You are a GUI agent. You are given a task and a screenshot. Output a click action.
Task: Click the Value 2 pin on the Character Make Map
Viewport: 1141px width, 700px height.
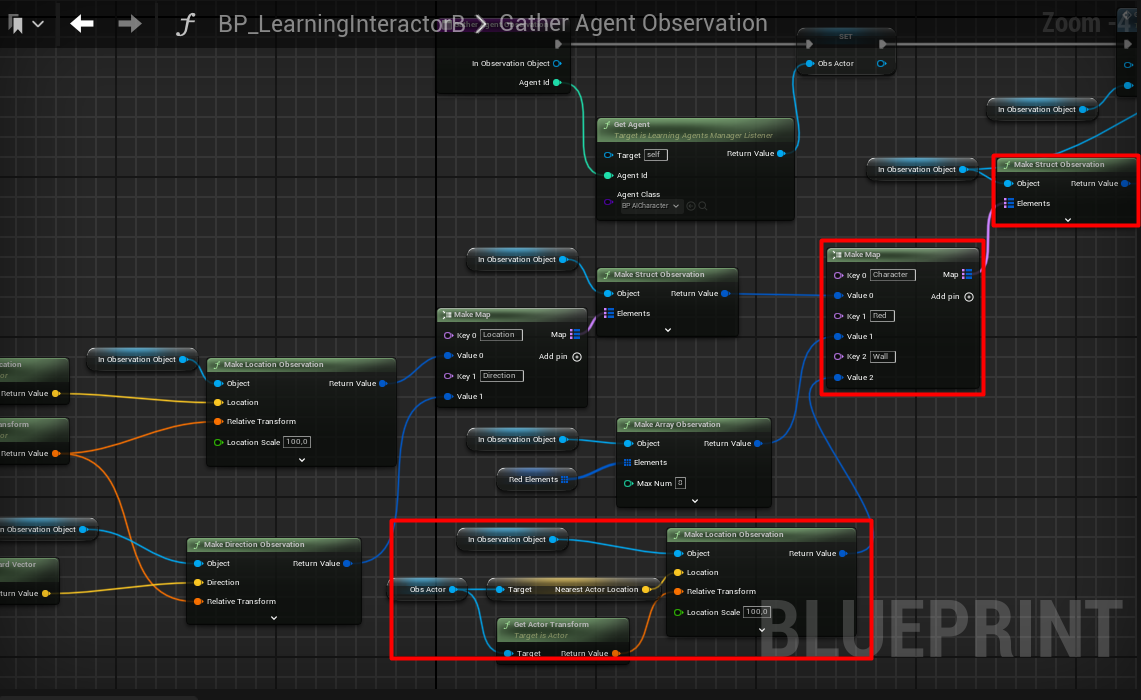pos(838,378)
